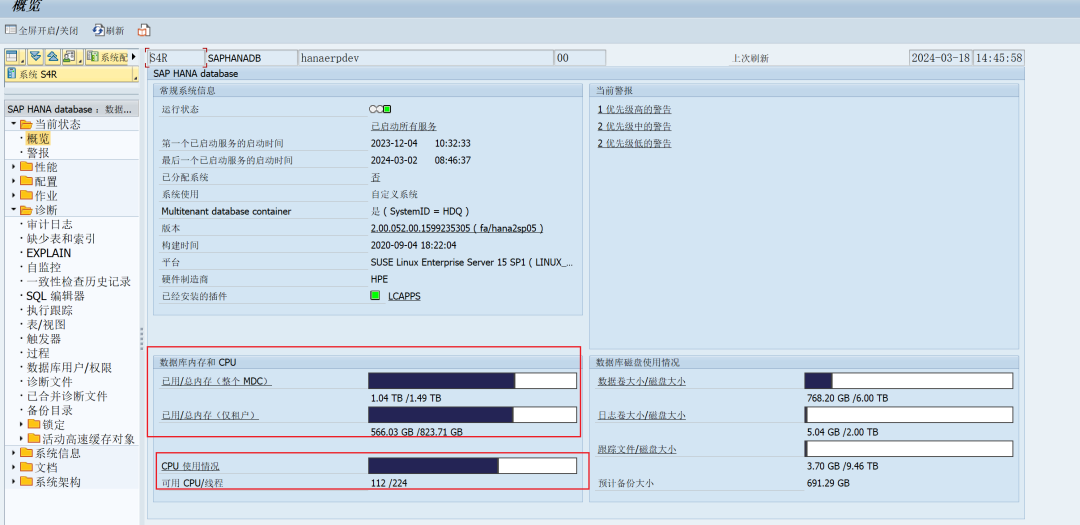Toggle full screen on/off (全屏开启/关闭)

point(41,30)
